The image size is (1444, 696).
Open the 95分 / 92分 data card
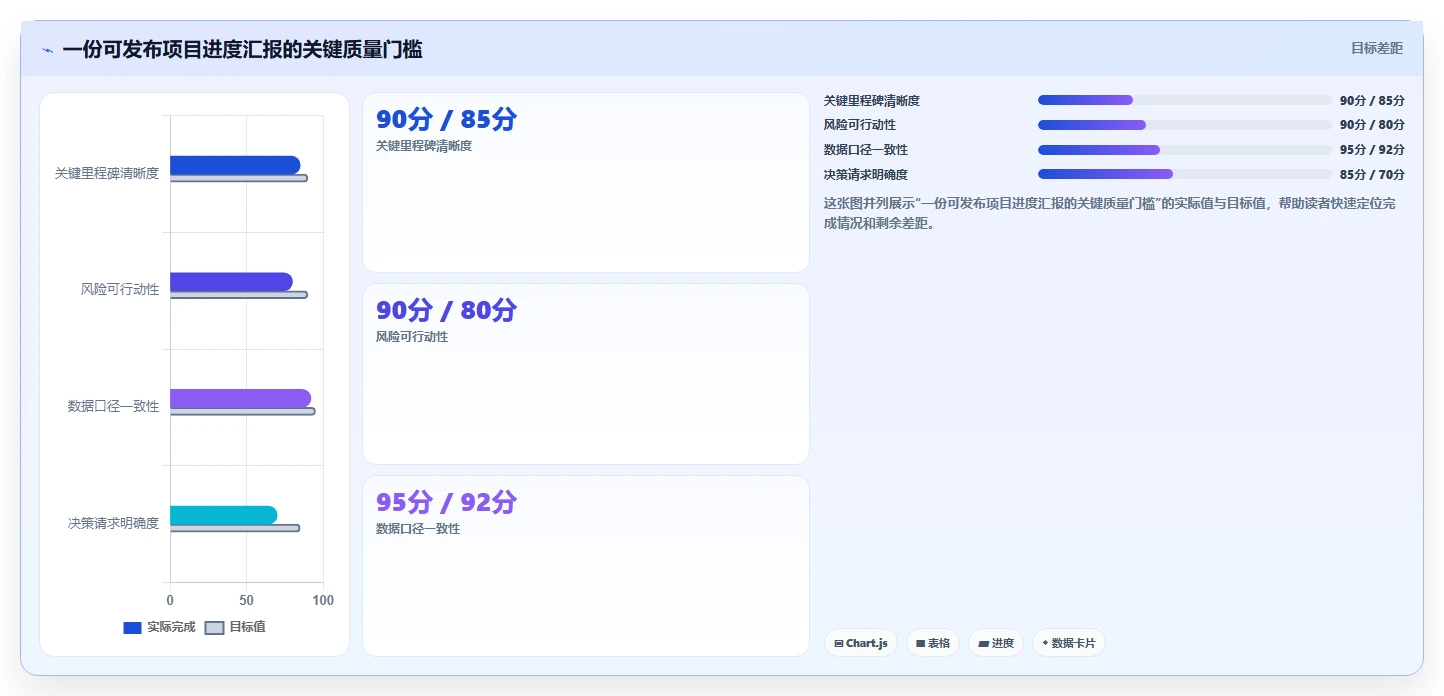click(x=586, y=566)
